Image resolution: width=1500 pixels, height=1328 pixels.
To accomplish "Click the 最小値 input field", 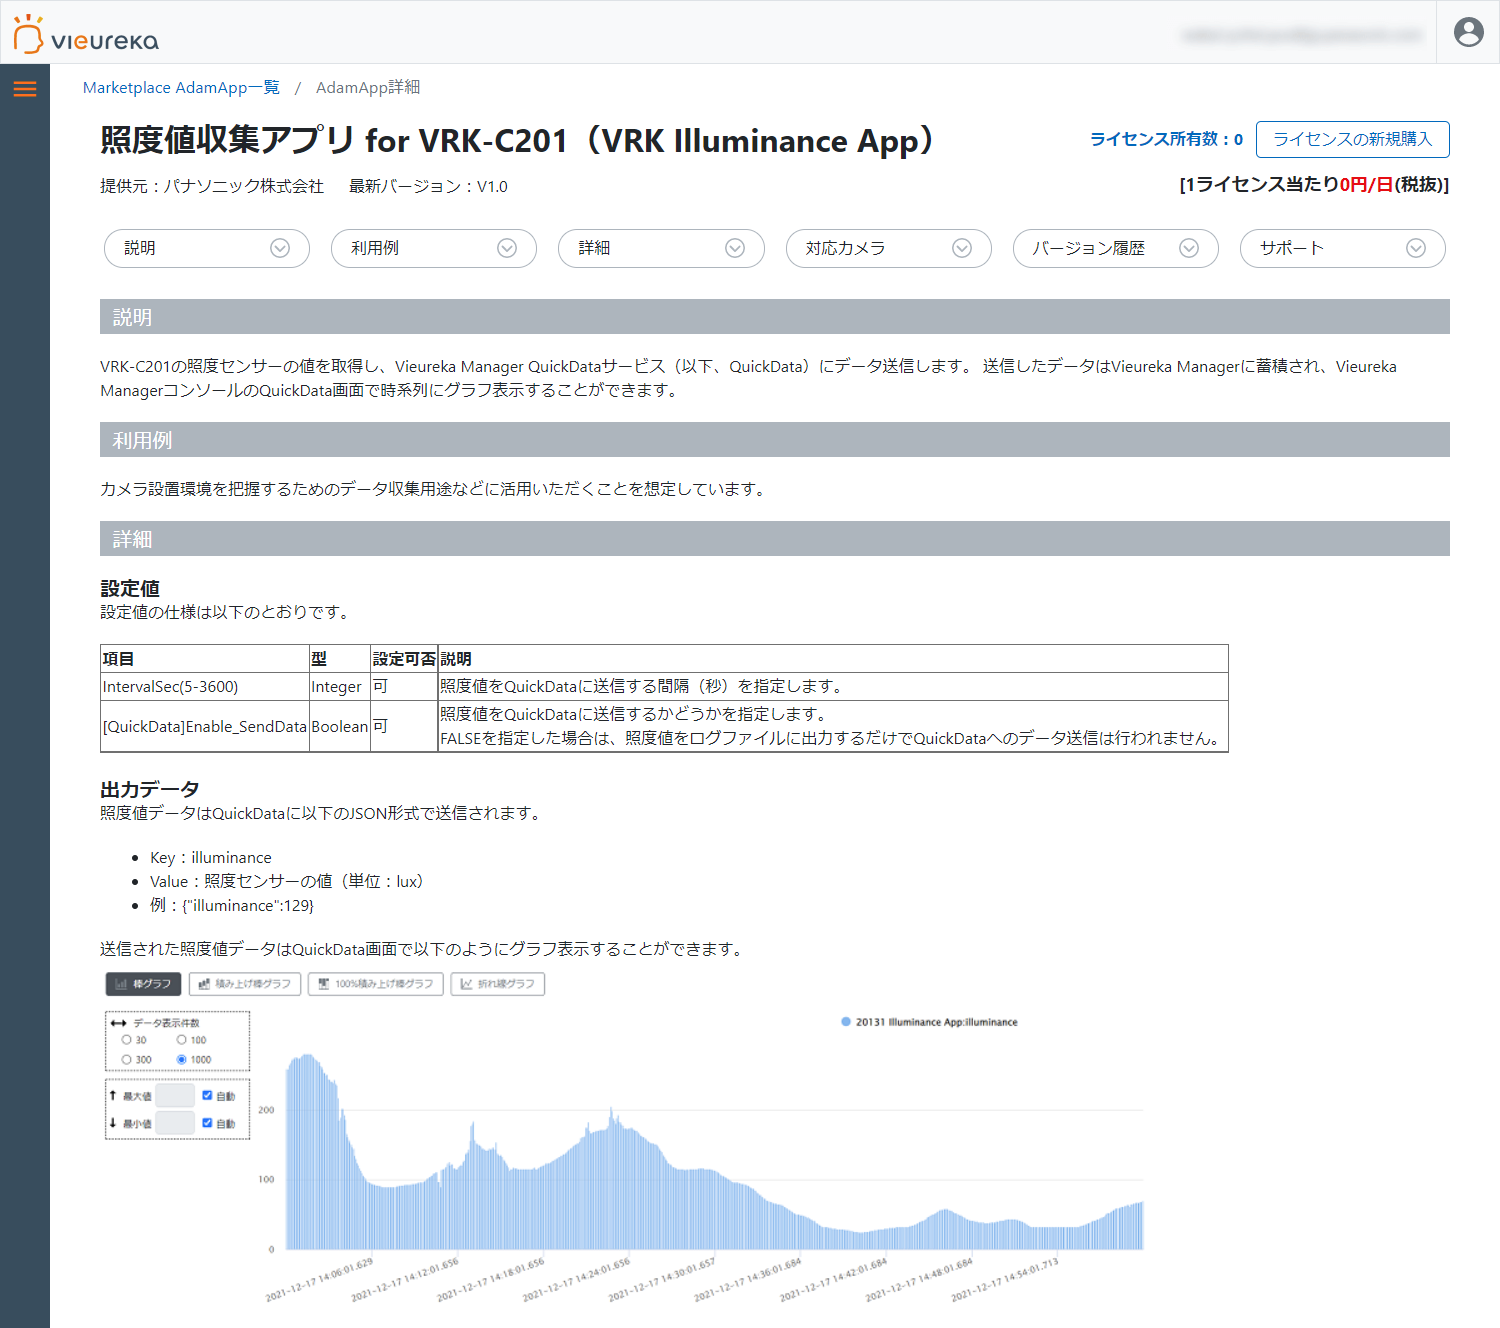I will tap(175, 1123).
